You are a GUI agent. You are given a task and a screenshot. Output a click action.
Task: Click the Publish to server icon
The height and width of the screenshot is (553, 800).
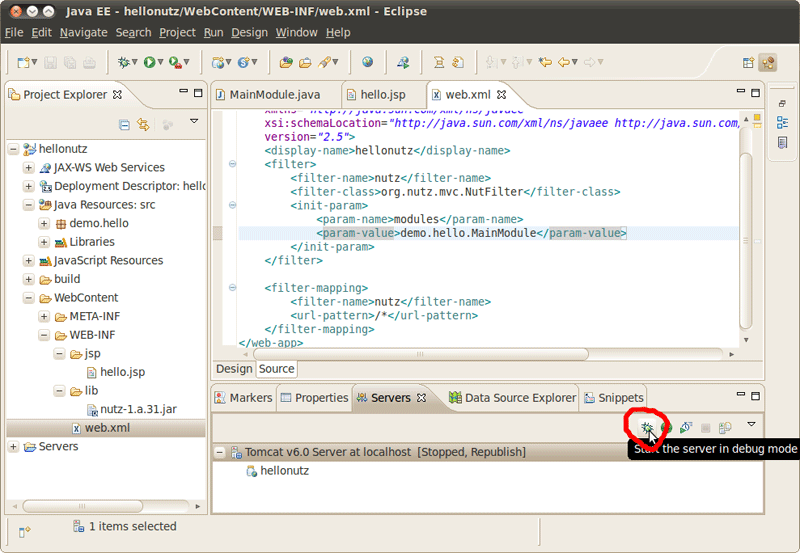pos(726,428)
